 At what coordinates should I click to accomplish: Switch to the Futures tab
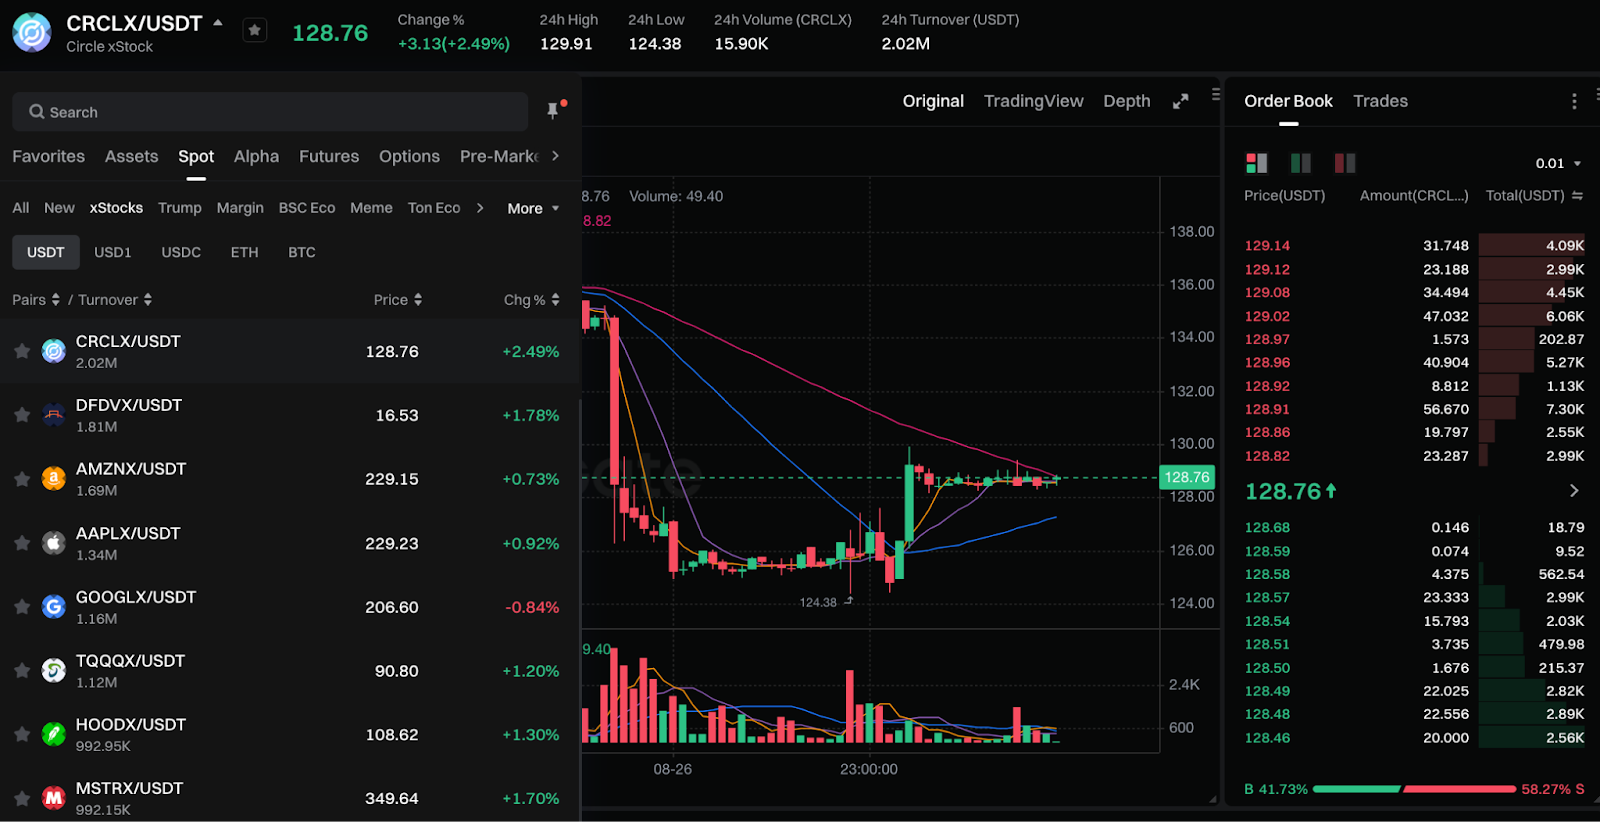click(x=329, y=156)
